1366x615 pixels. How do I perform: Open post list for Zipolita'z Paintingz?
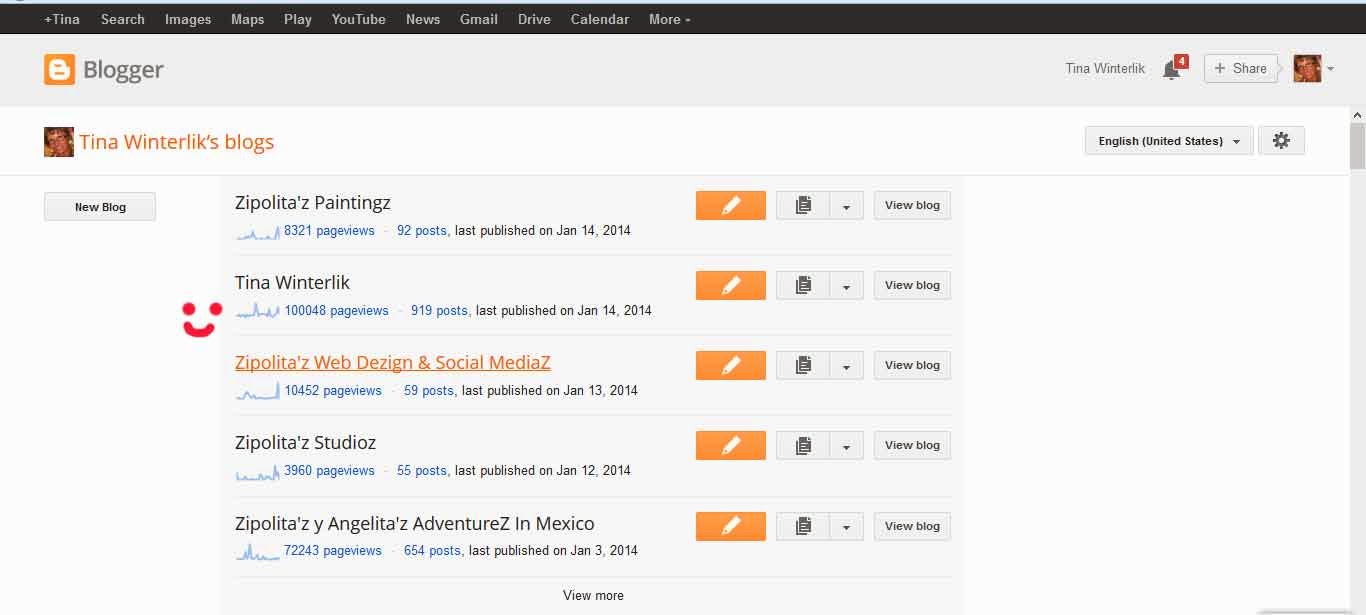[803, 205]
